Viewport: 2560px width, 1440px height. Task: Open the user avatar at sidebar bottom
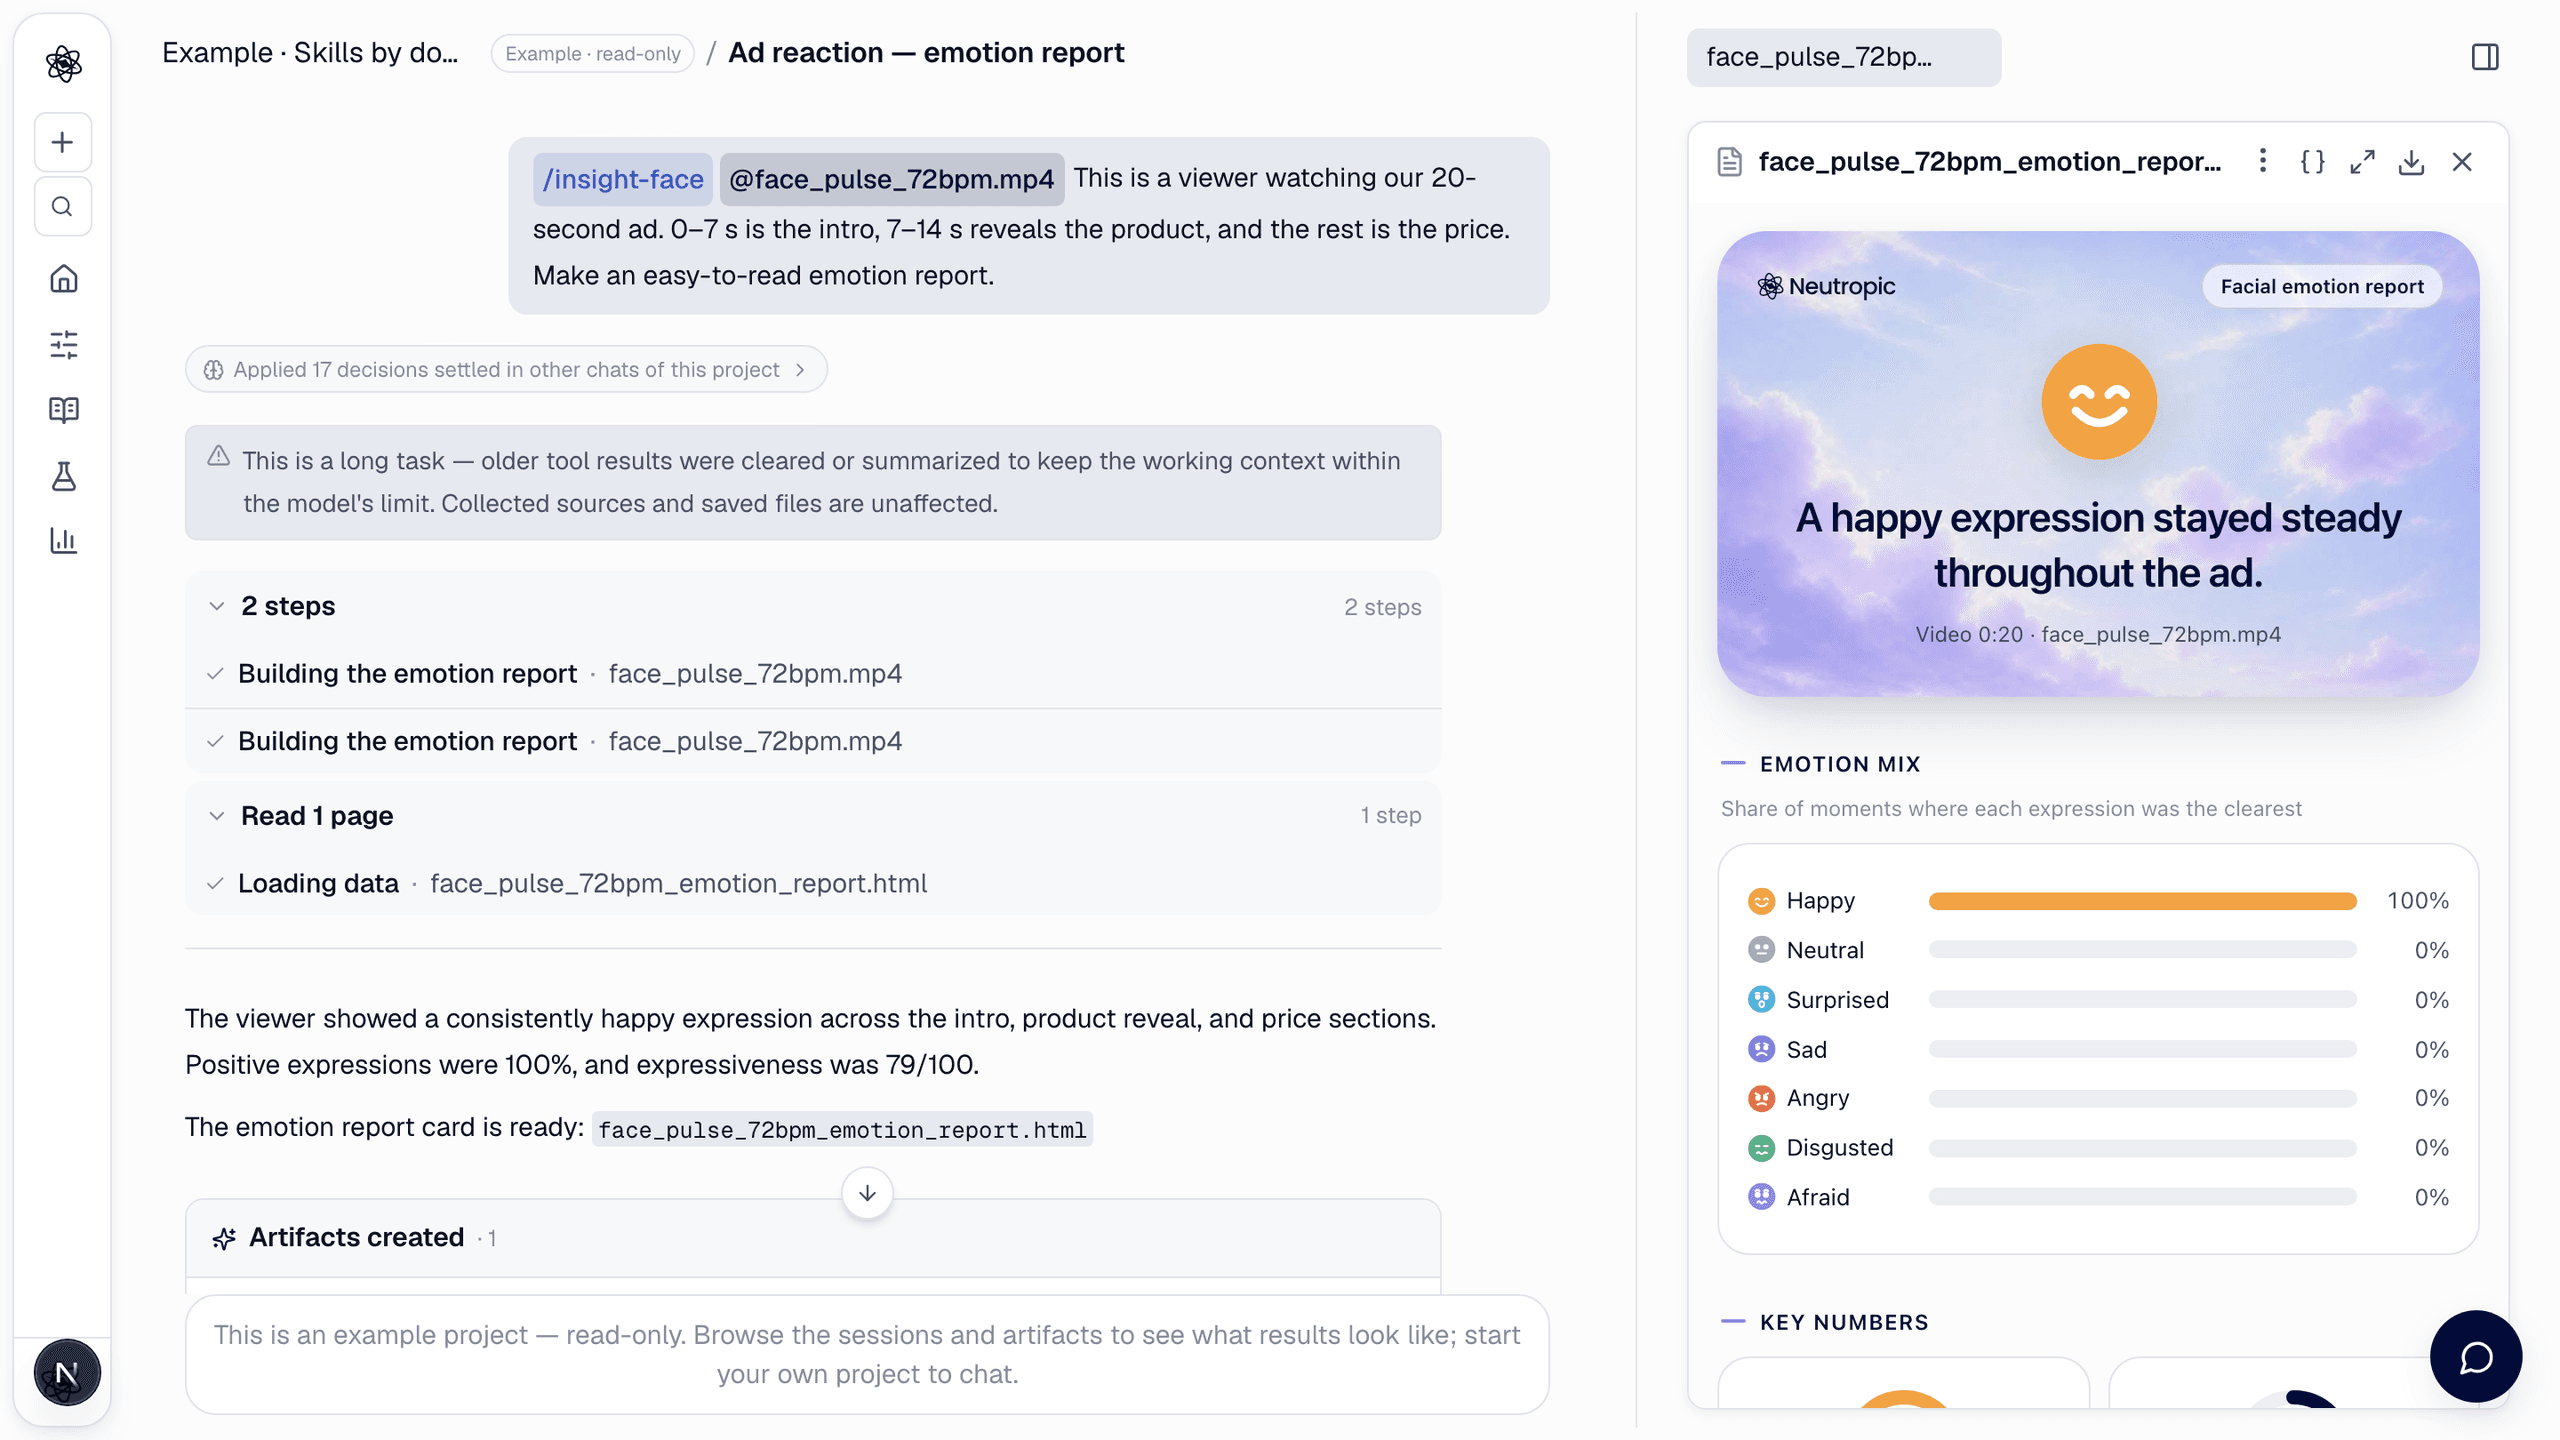(66, 1373)
